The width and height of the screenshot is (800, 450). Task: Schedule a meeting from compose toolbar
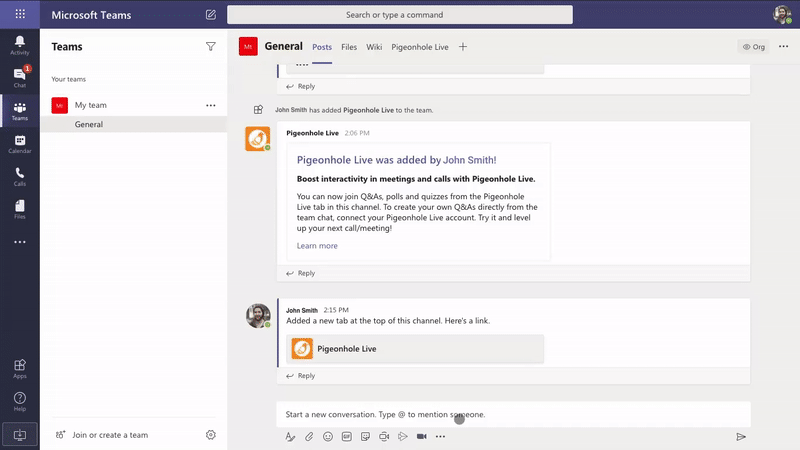[384, 437]
